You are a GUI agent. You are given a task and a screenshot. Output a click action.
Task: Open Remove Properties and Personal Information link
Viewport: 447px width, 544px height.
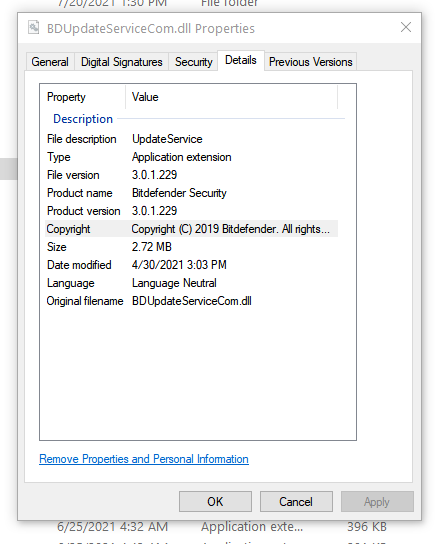tap(144, 459)
